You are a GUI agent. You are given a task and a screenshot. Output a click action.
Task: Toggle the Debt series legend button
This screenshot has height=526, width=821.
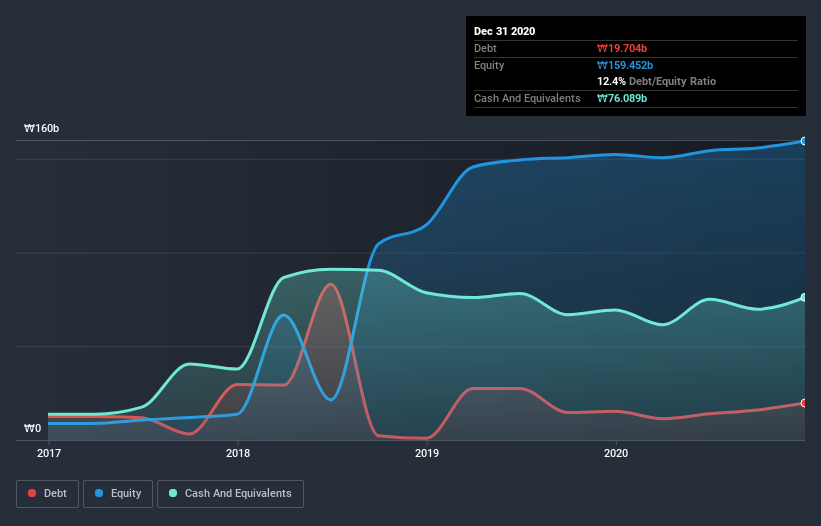tap(47, 494)
